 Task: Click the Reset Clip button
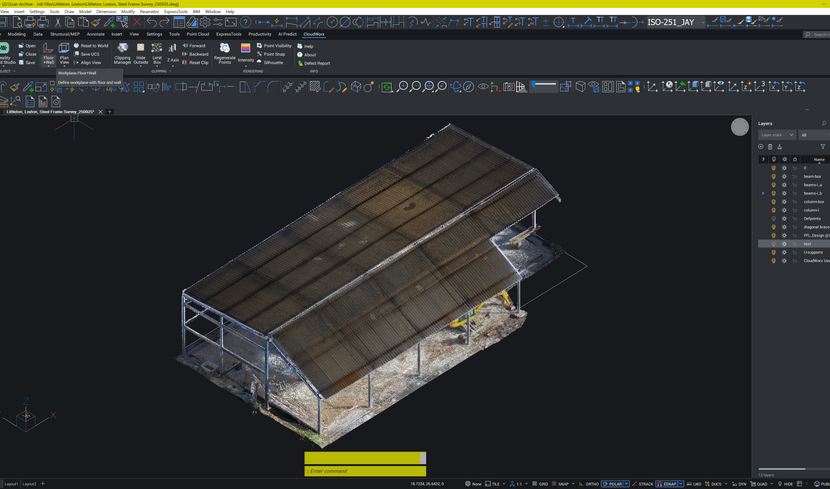pos(195,62)
